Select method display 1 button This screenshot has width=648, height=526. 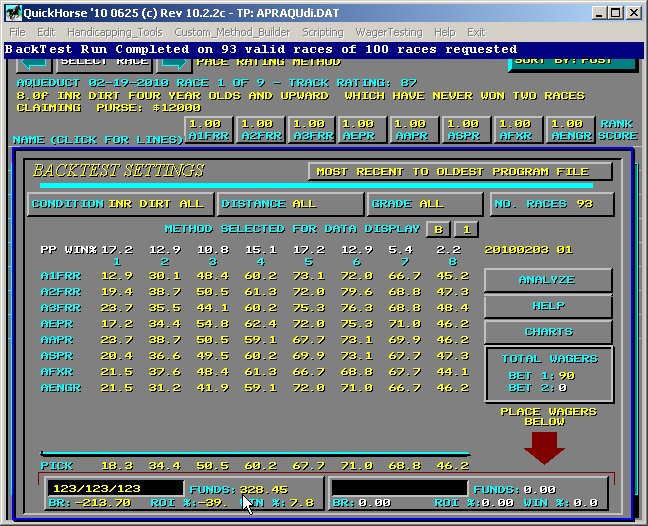(463, 229)
